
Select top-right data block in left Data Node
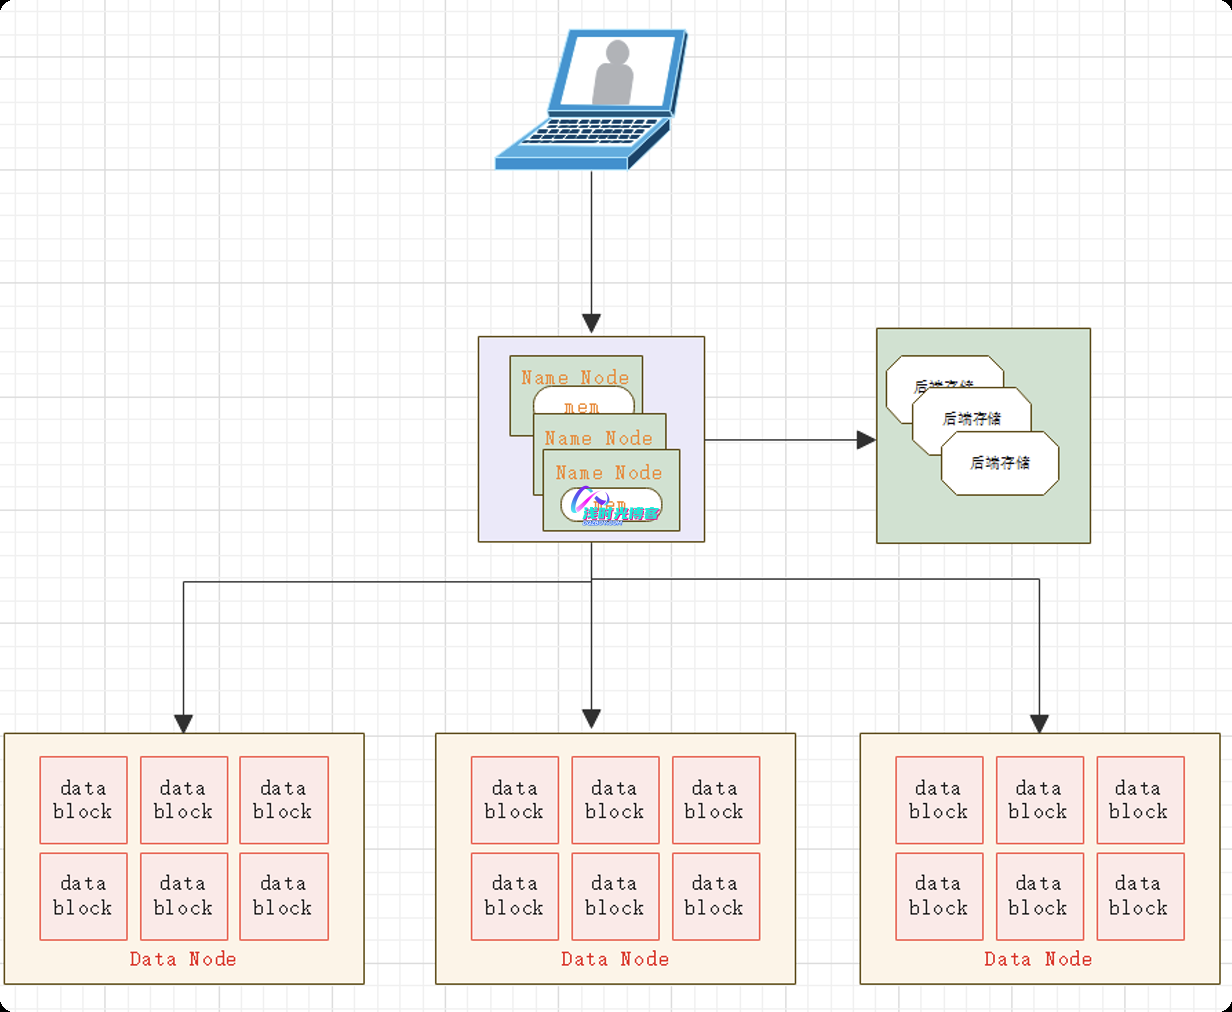pyautogui.click(x=284, y=800)
